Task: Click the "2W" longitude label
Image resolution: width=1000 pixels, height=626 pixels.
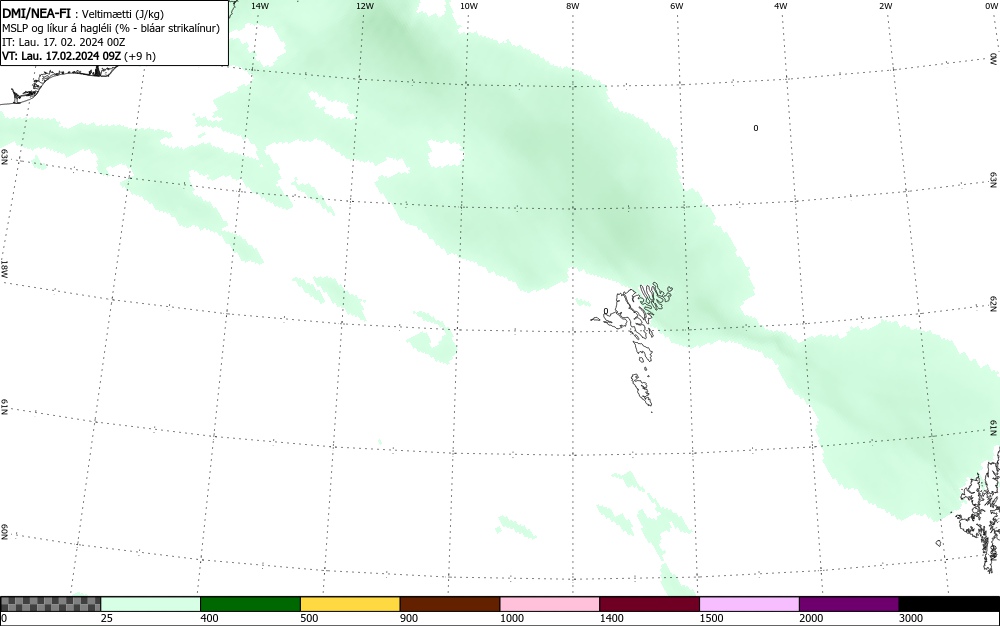Action: (885, 6)
